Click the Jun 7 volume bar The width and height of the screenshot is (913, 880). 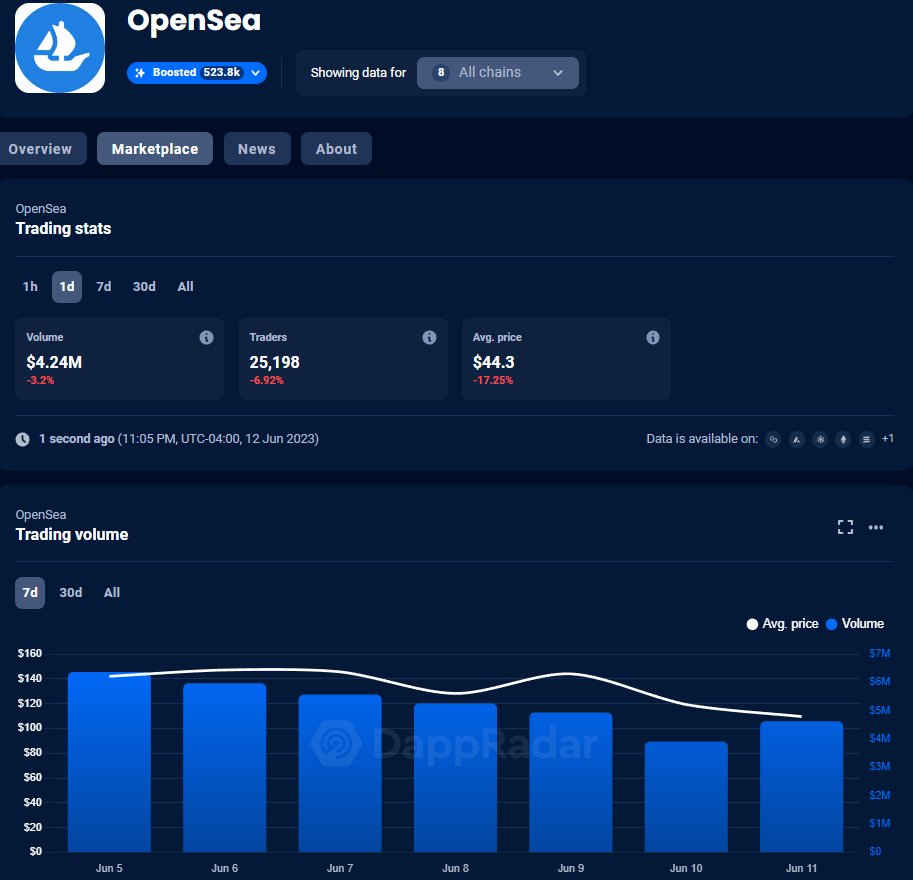(x=340, y=773)
